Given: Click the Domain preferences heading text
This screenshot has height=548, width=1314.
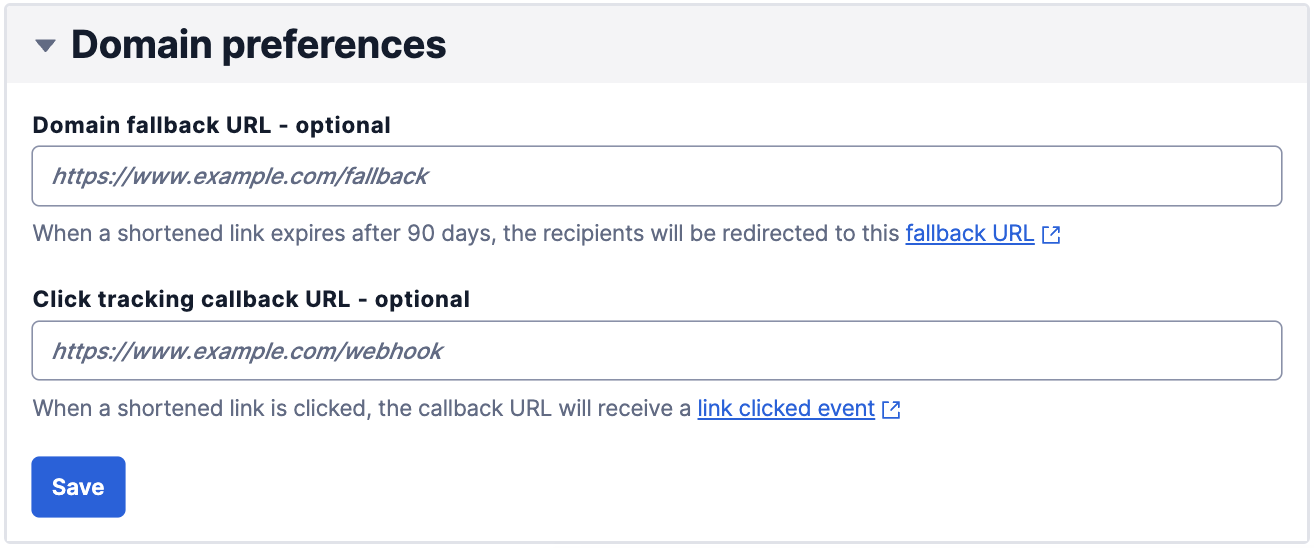Looking at the screenshot, I should [x=258, y=45].
